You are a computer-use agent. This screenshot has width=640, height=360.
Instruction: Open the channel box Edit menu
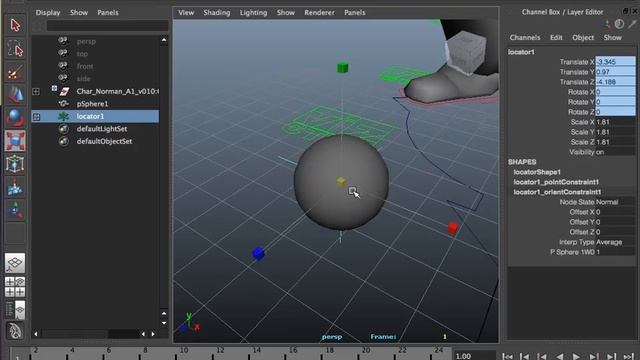(556, 38)
